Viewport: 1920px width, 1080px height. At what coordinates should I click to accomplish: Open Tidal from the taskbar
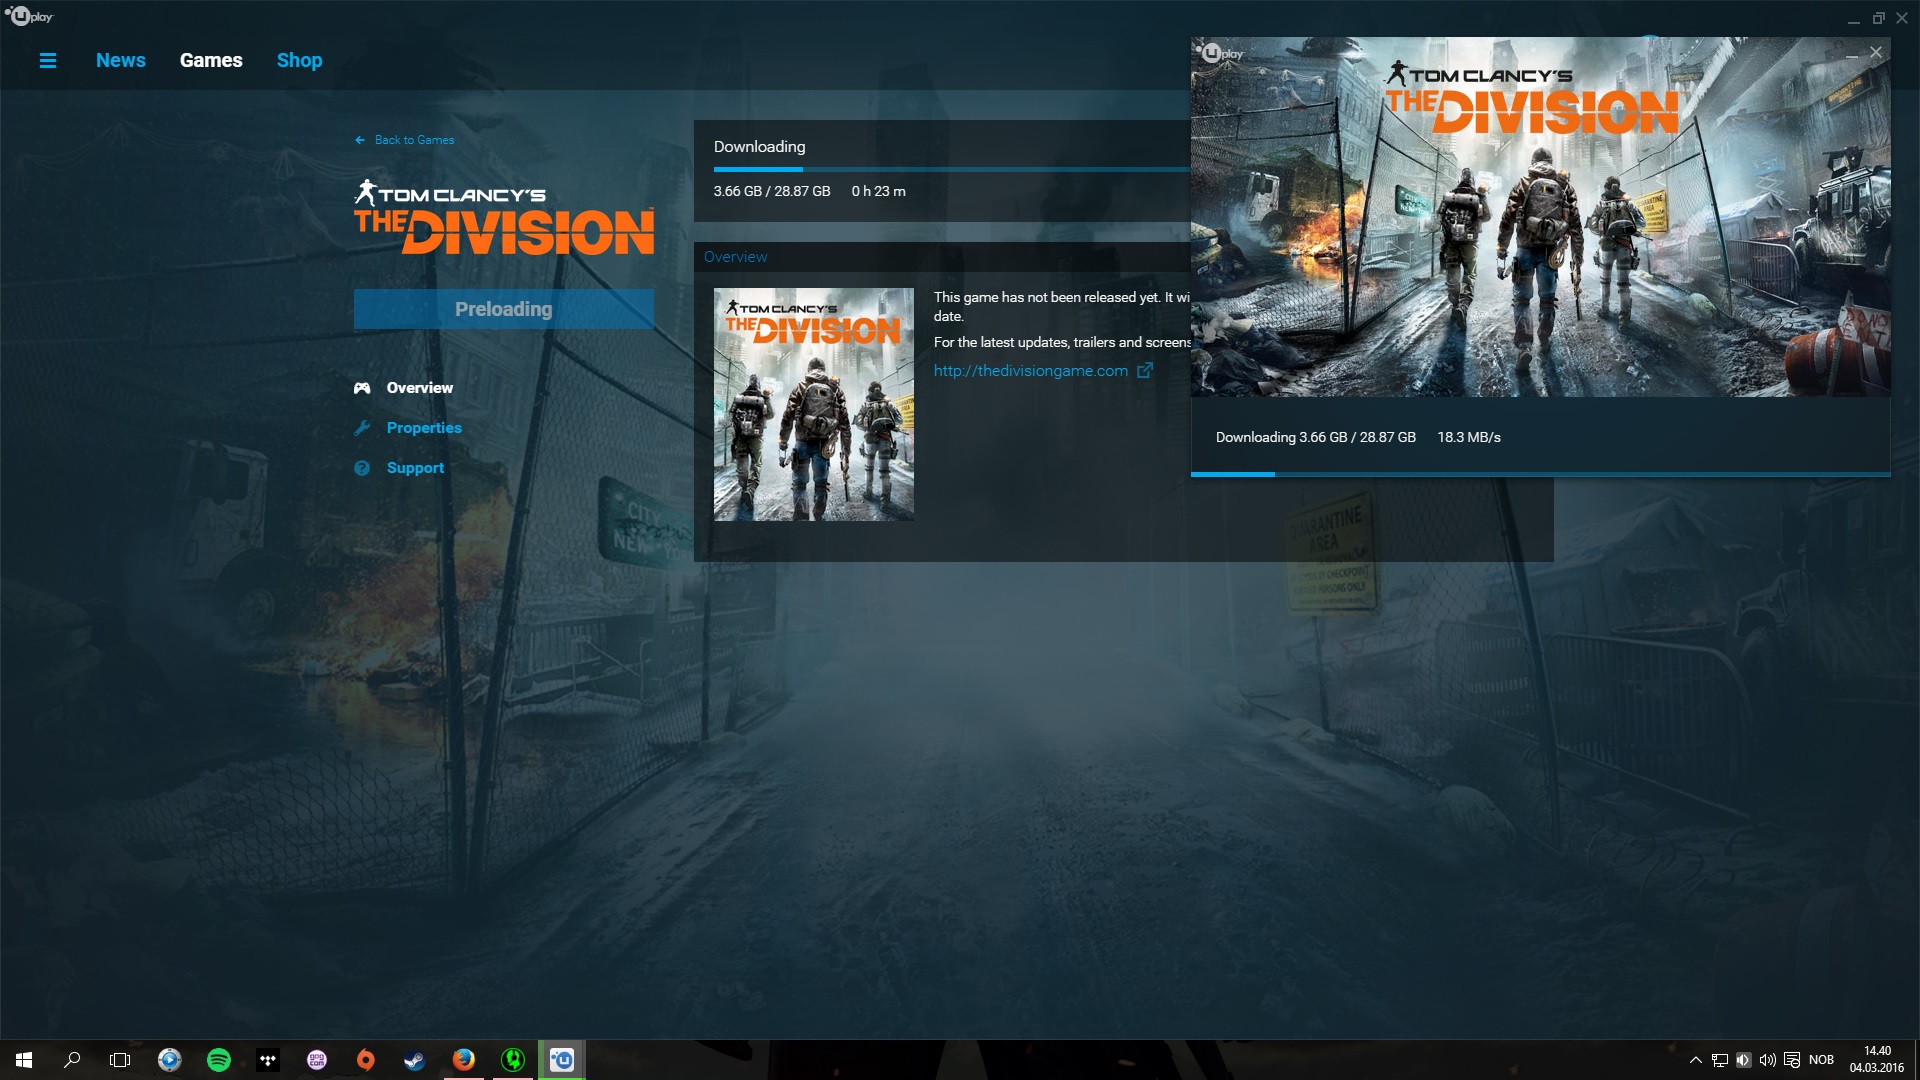[x=268, y=1060]
